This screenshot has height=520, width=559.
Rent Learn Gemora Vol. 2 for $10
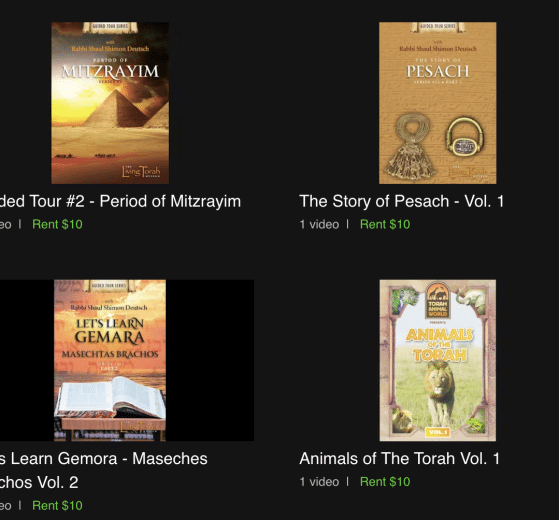(x=57, y=505)
